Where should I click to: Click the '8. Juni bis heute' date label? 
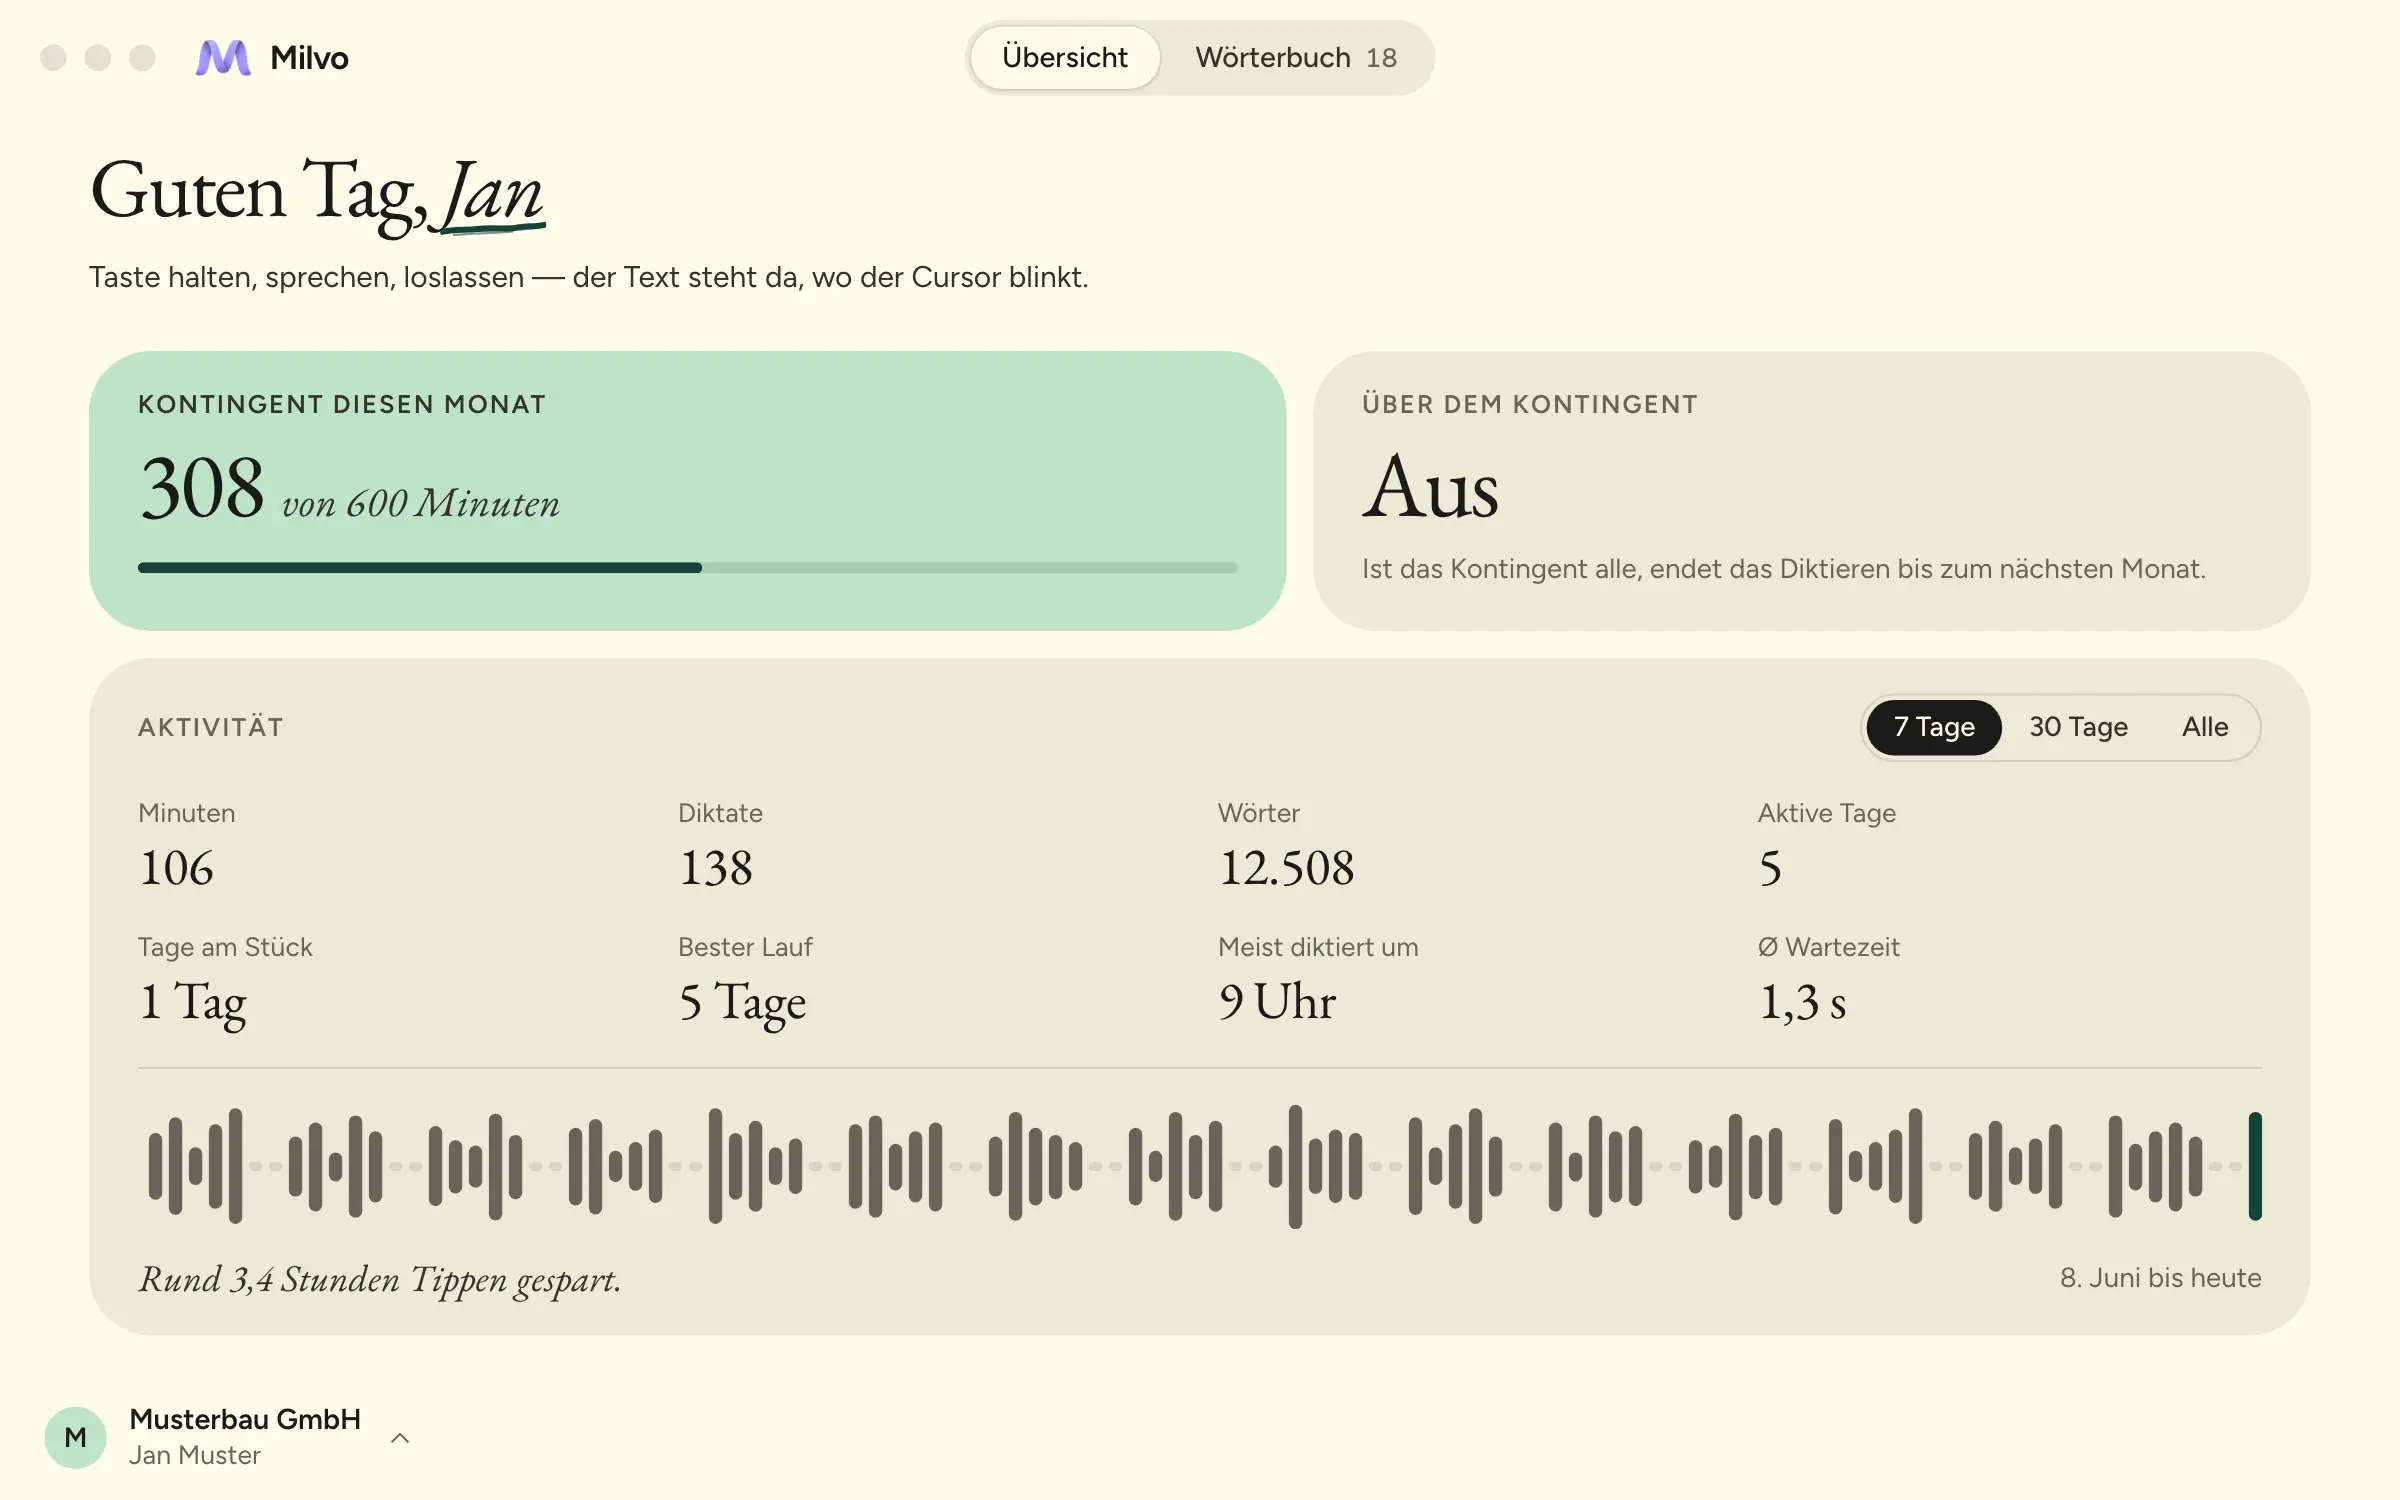coord(2160,1278)
